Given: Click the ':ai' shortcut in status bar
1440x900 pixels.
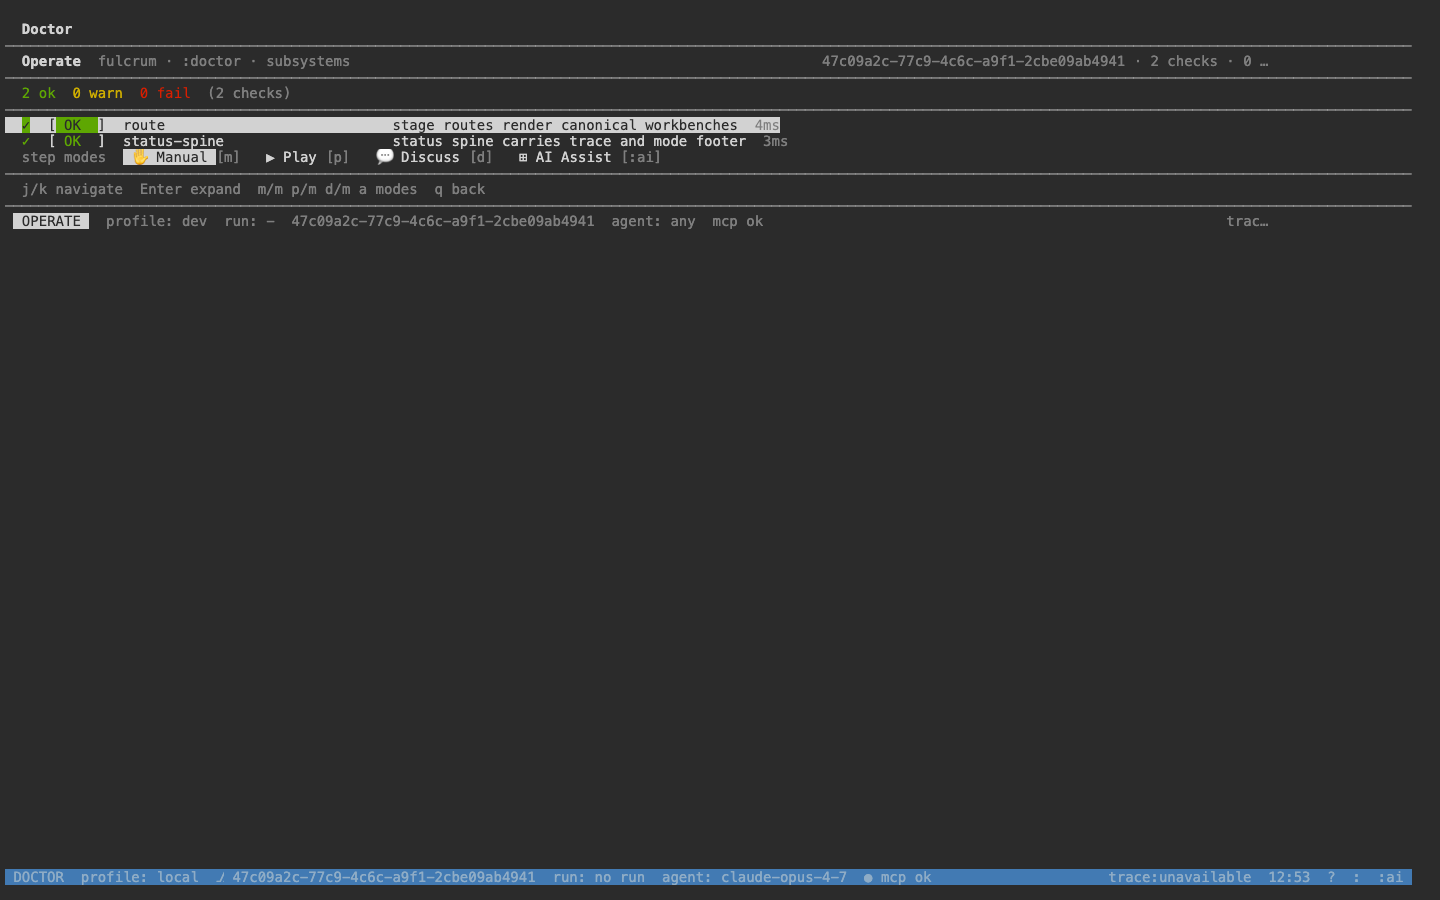Looking at the screenshot, I should pos(1390,877).
